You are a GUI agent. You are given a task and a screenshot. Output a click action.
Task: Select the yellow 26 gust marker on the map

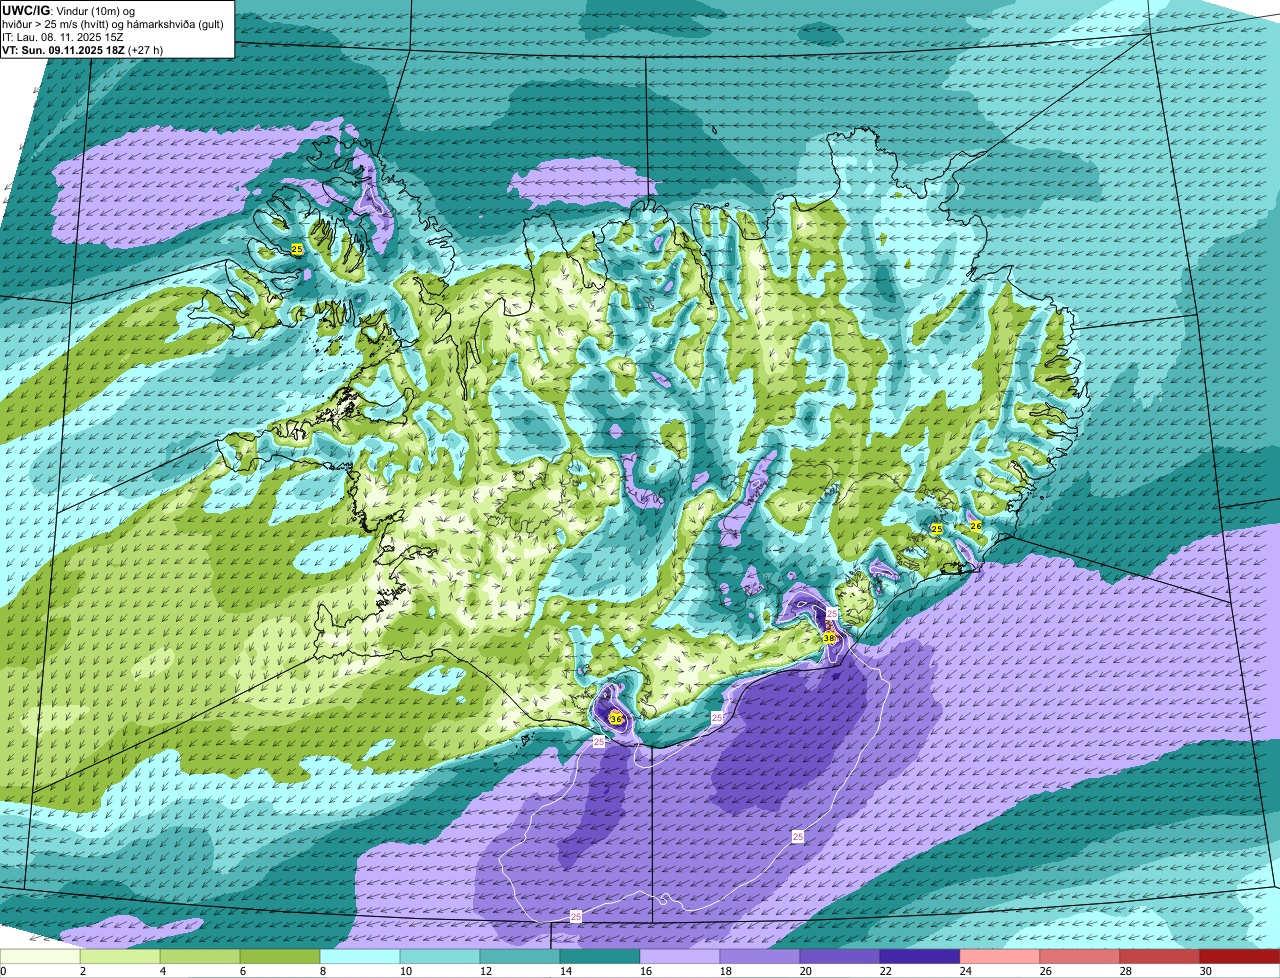[x=976, y=525]
